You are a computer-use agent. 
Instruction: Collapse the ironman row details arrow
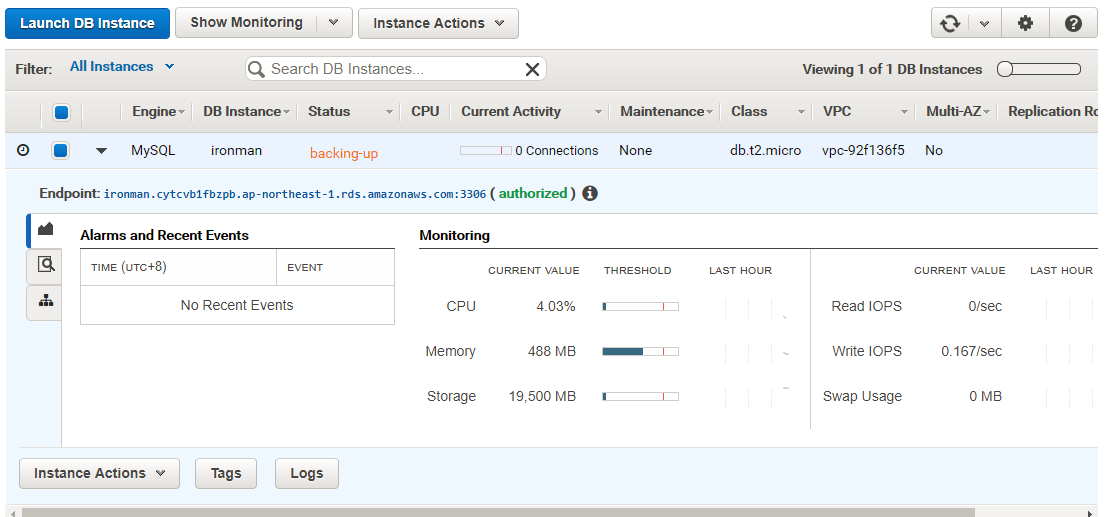(101, 151)
